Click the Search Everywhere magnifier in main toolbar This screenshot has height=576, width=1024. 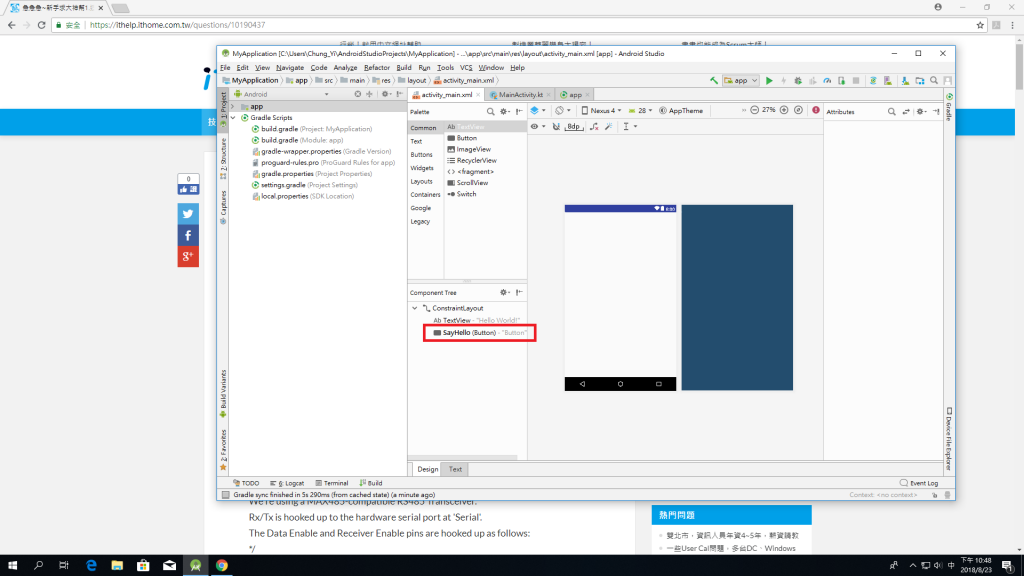pyautogui.click(x=934, y=81)
